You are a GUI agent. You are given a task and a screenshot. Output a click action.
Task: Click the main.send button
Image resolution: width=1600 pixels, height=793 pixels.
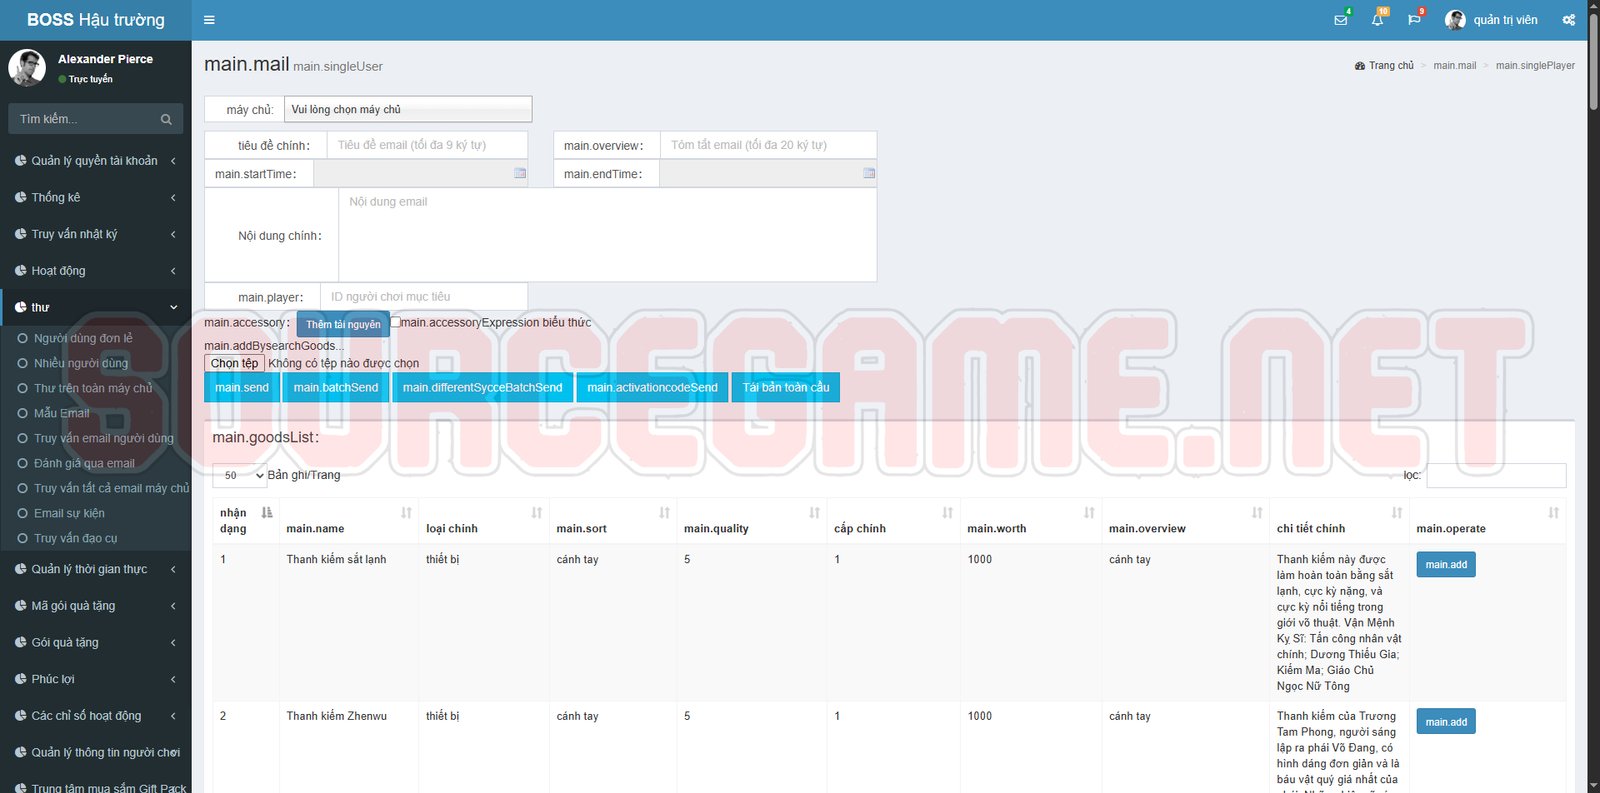coord(241,388)
